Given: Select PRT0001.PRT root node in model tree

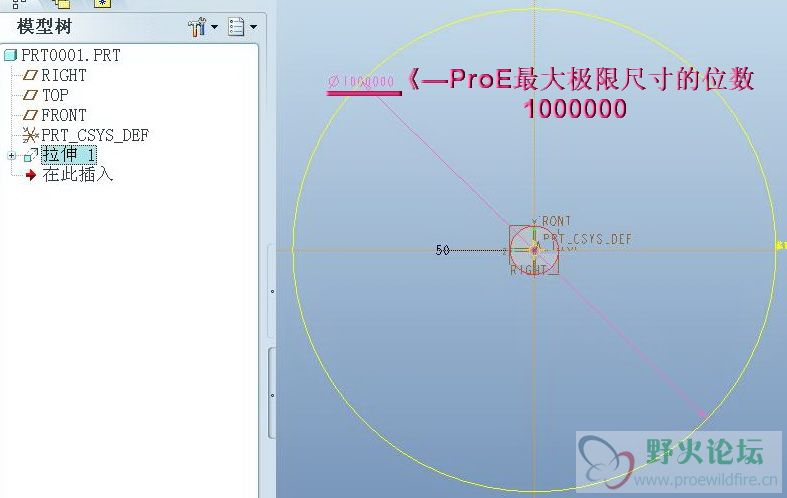Looking at the screenshot, I should click(x=63, y=55).
